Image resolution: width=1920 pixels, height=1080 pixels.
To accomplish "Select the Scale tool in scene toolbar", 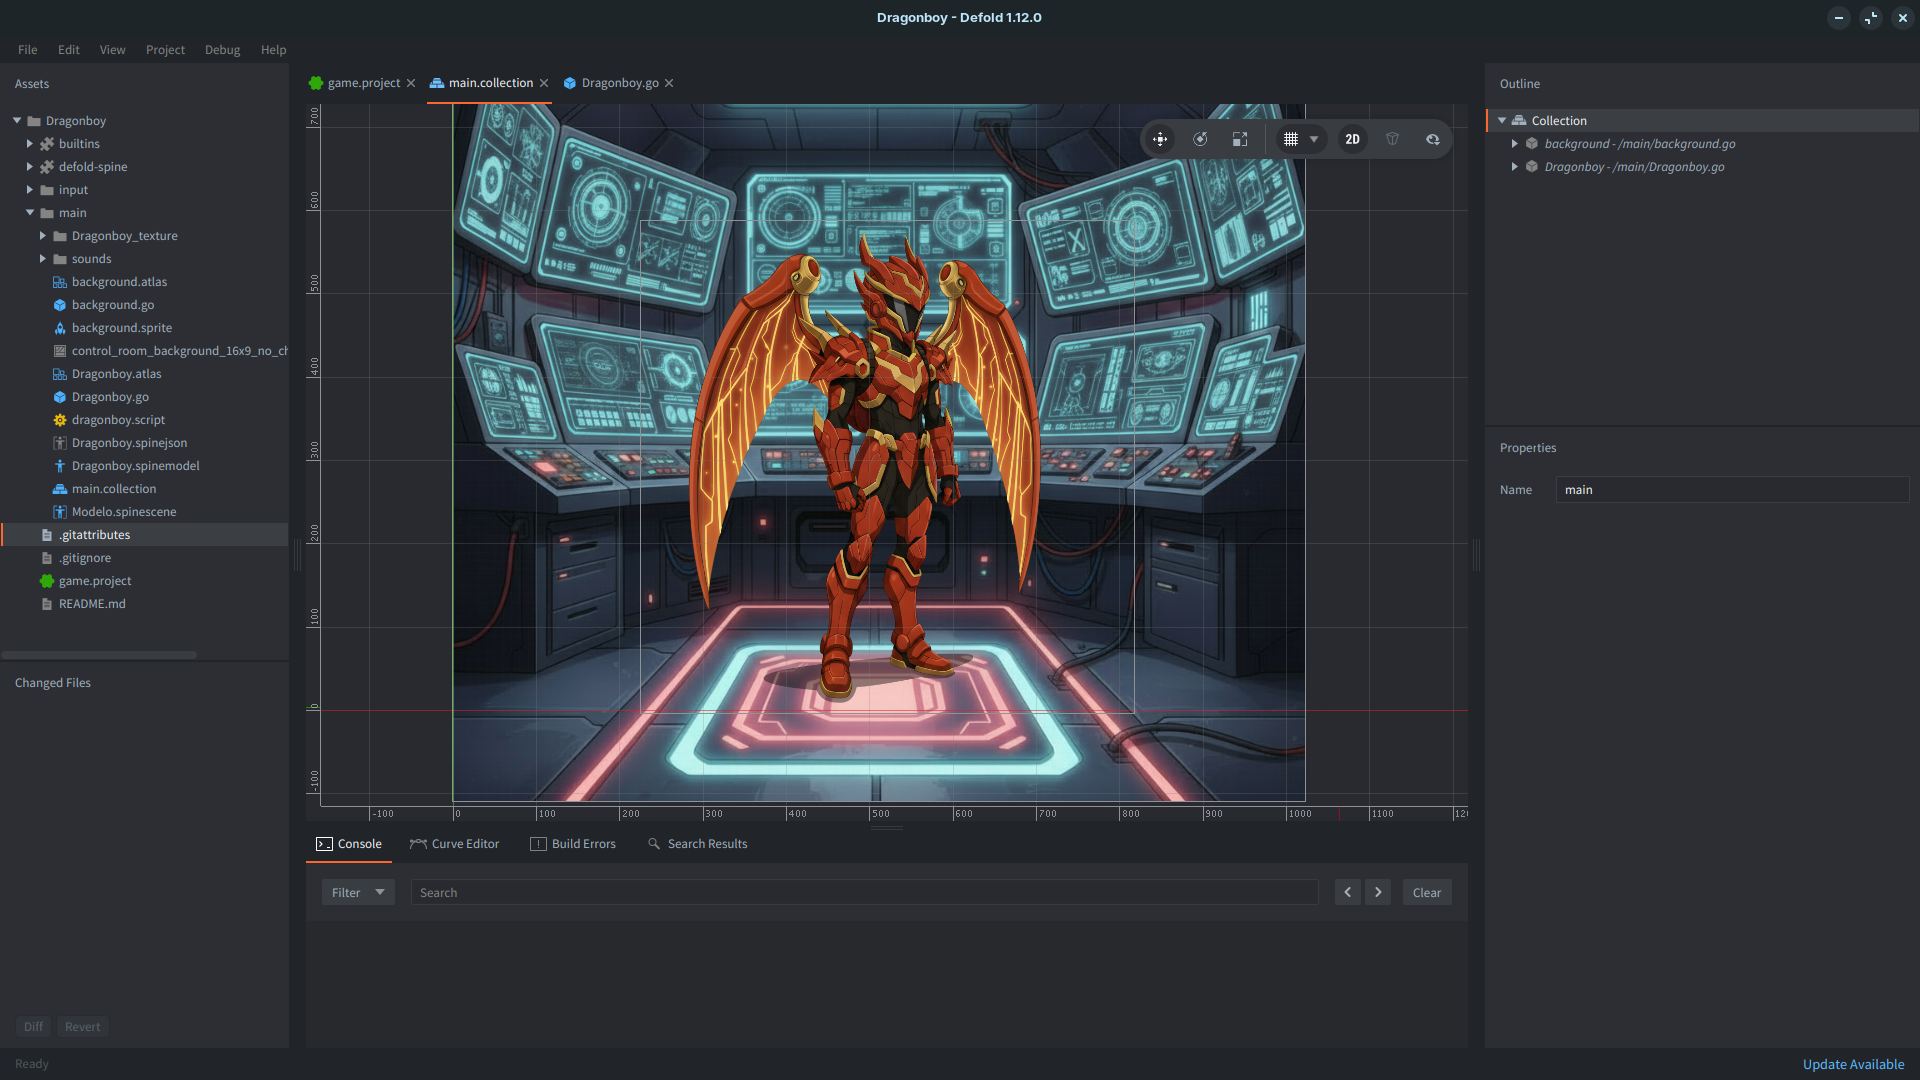I will (1240, 139).
